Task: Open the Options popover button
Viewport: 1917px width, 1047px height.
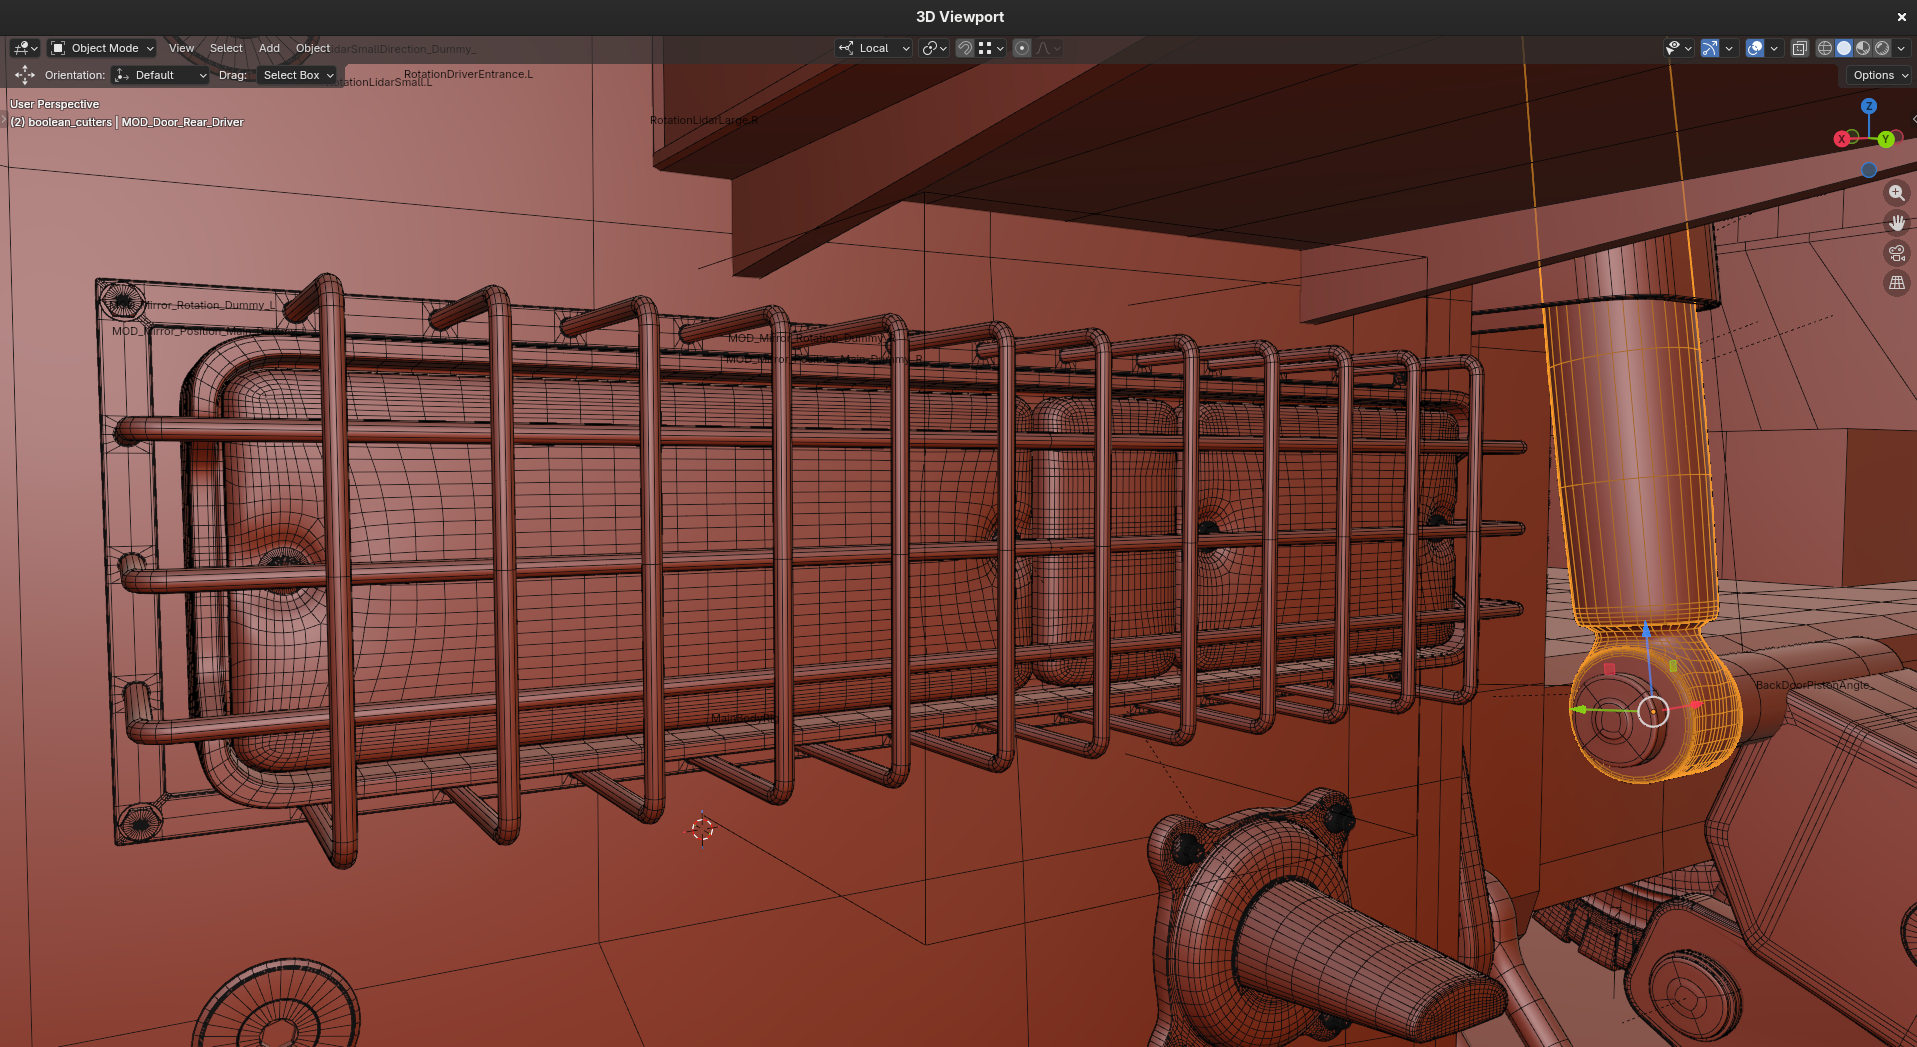Action: 1879,75
